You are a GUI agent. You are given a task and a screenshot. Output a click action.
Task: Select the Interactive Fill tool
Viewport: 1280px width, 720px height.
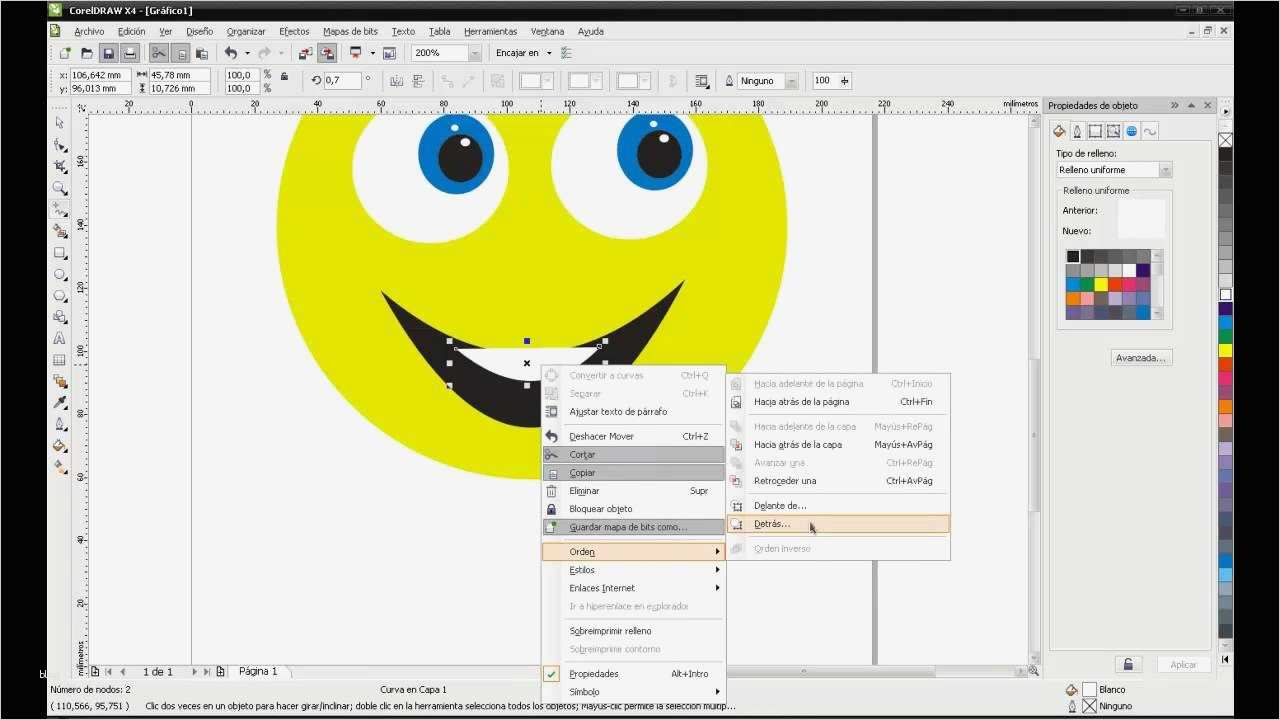[60, 467]
